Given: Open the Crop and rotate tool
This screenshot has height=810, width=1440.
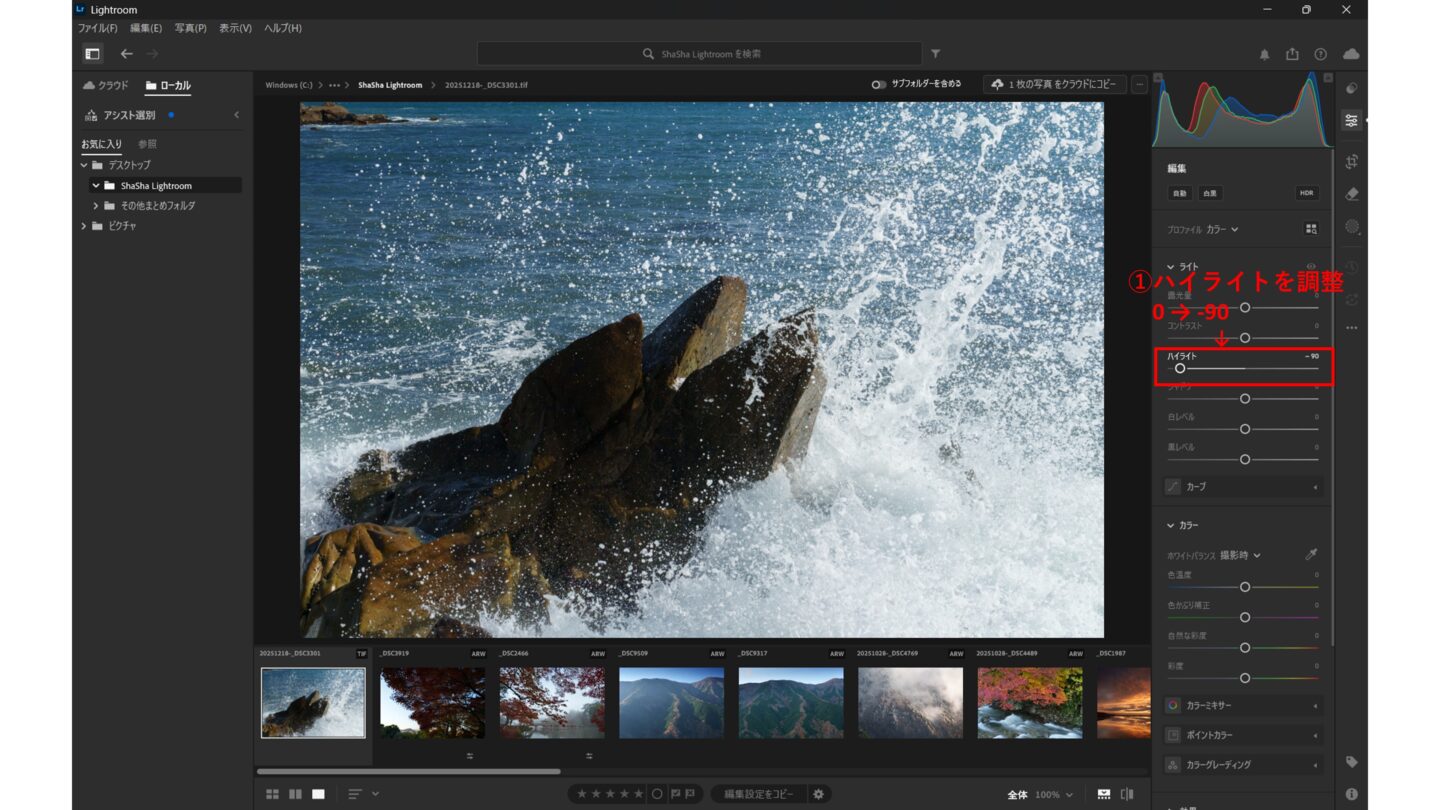Looking at the screenshot, I should tap(1352, 161).
